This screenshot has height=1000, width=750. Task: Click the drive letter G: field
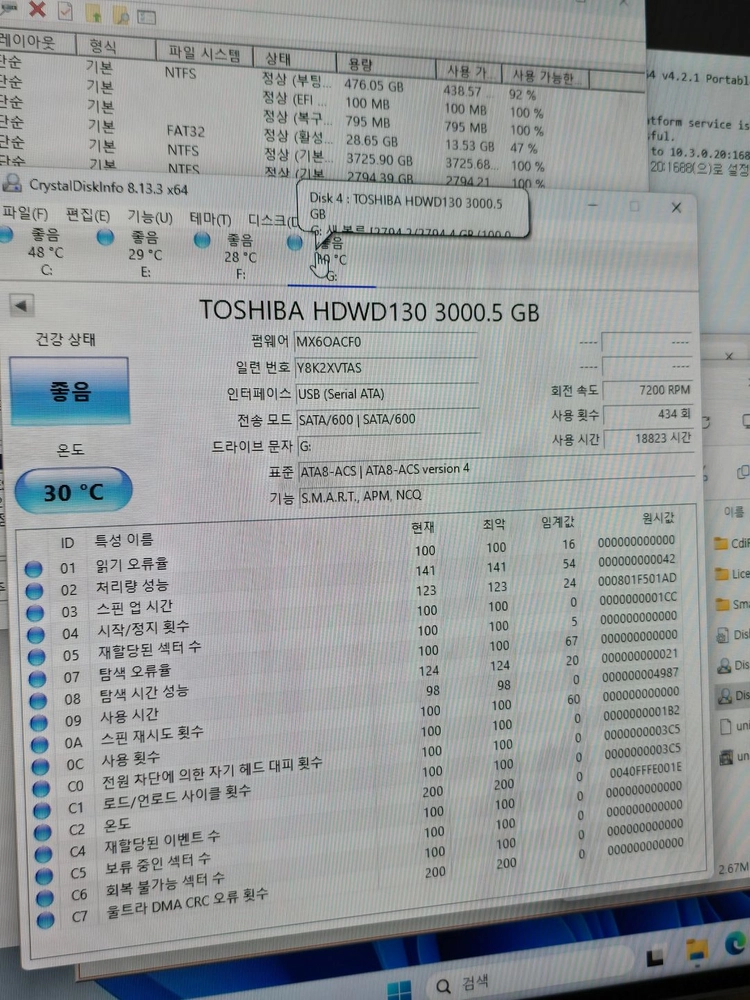point(389,445)
